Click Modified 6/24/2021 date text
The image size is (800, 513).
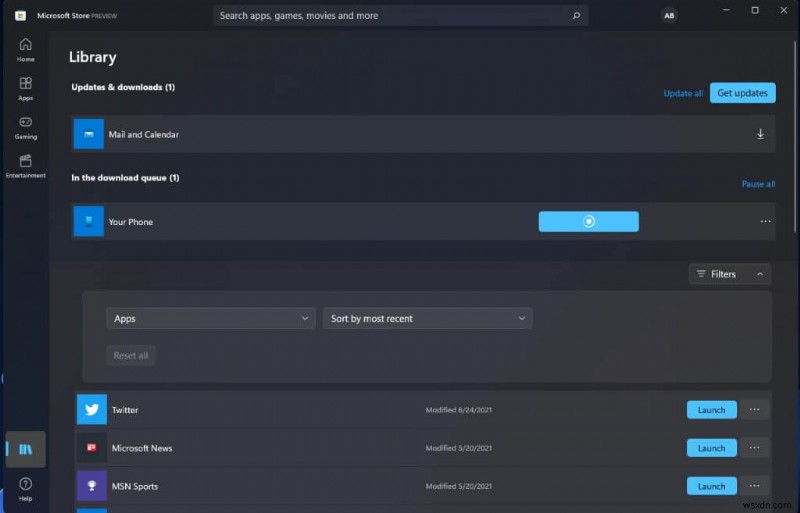pyautogui.click(x=459, y=410)
